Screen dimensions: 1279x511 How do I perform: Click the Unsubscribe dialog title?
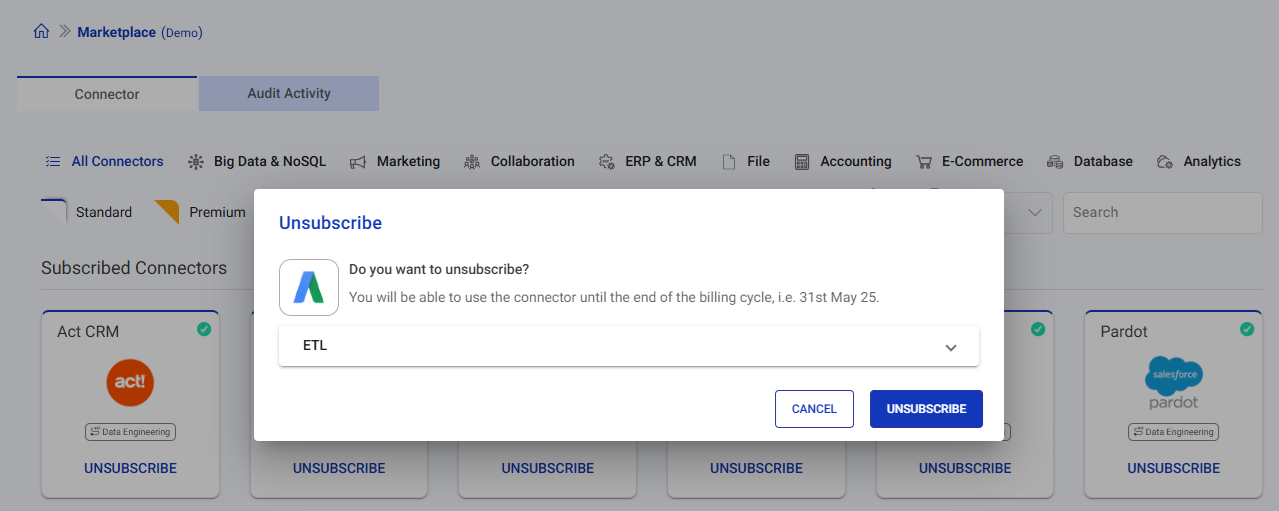click(x=330, y=223)
